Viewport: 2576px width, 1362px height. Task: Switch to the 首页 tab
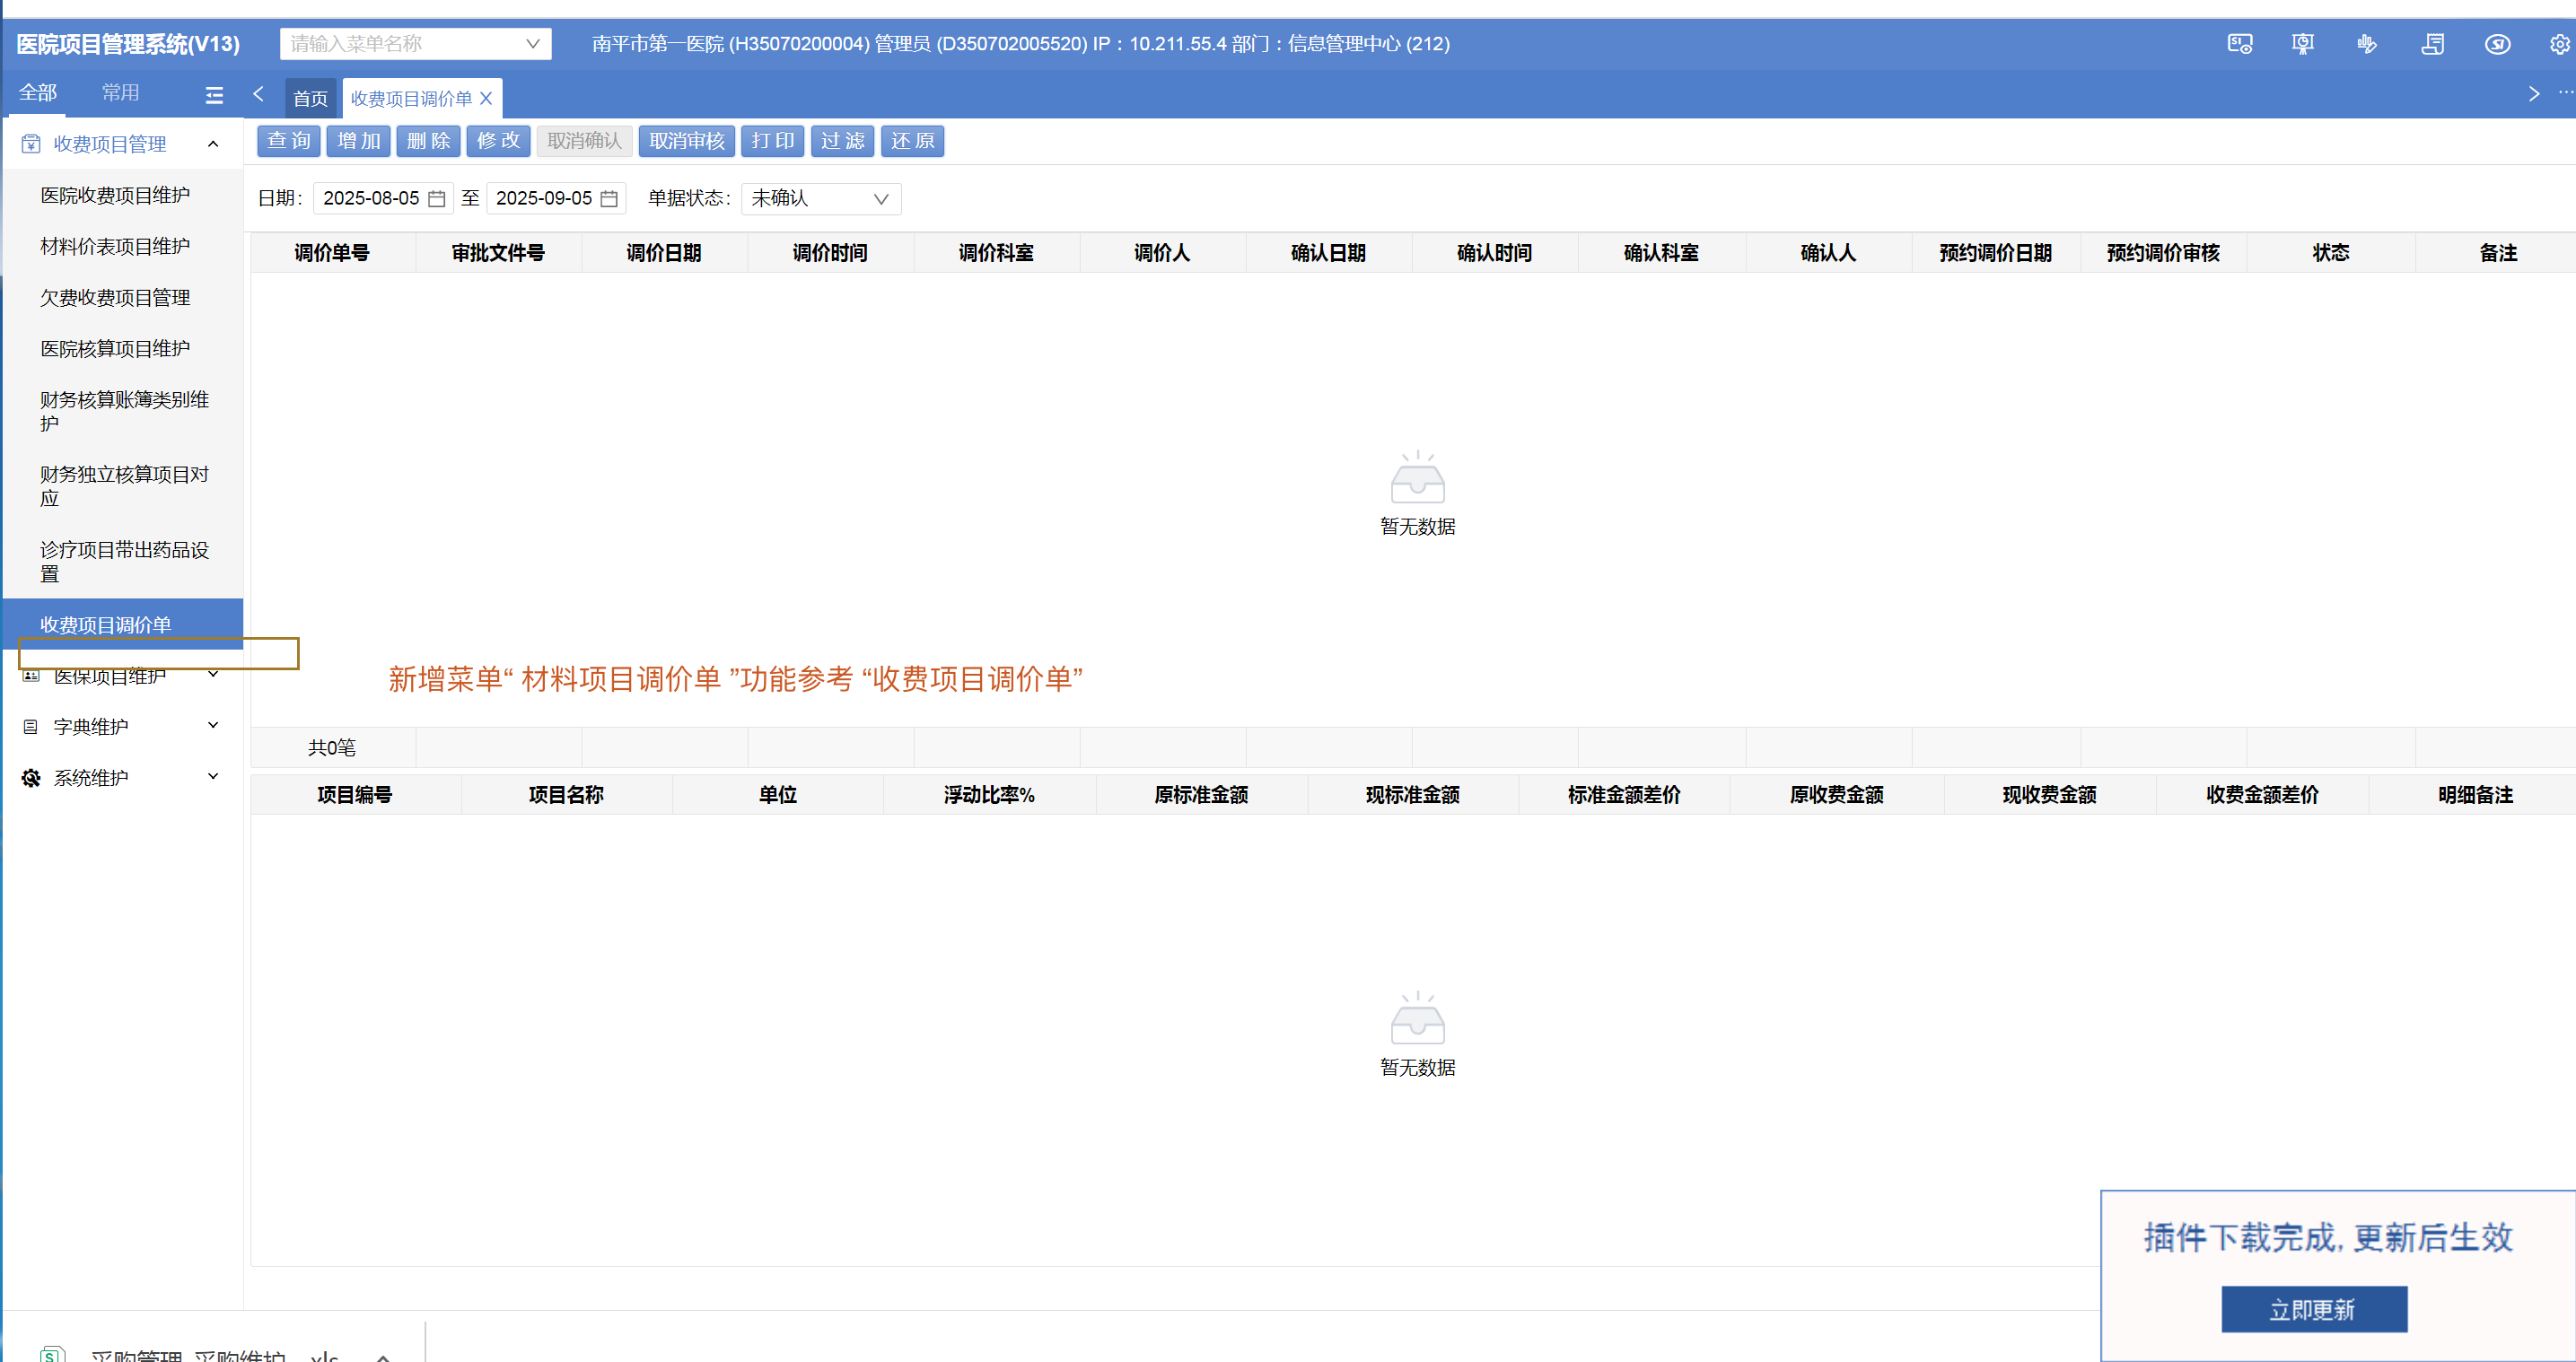310,99
